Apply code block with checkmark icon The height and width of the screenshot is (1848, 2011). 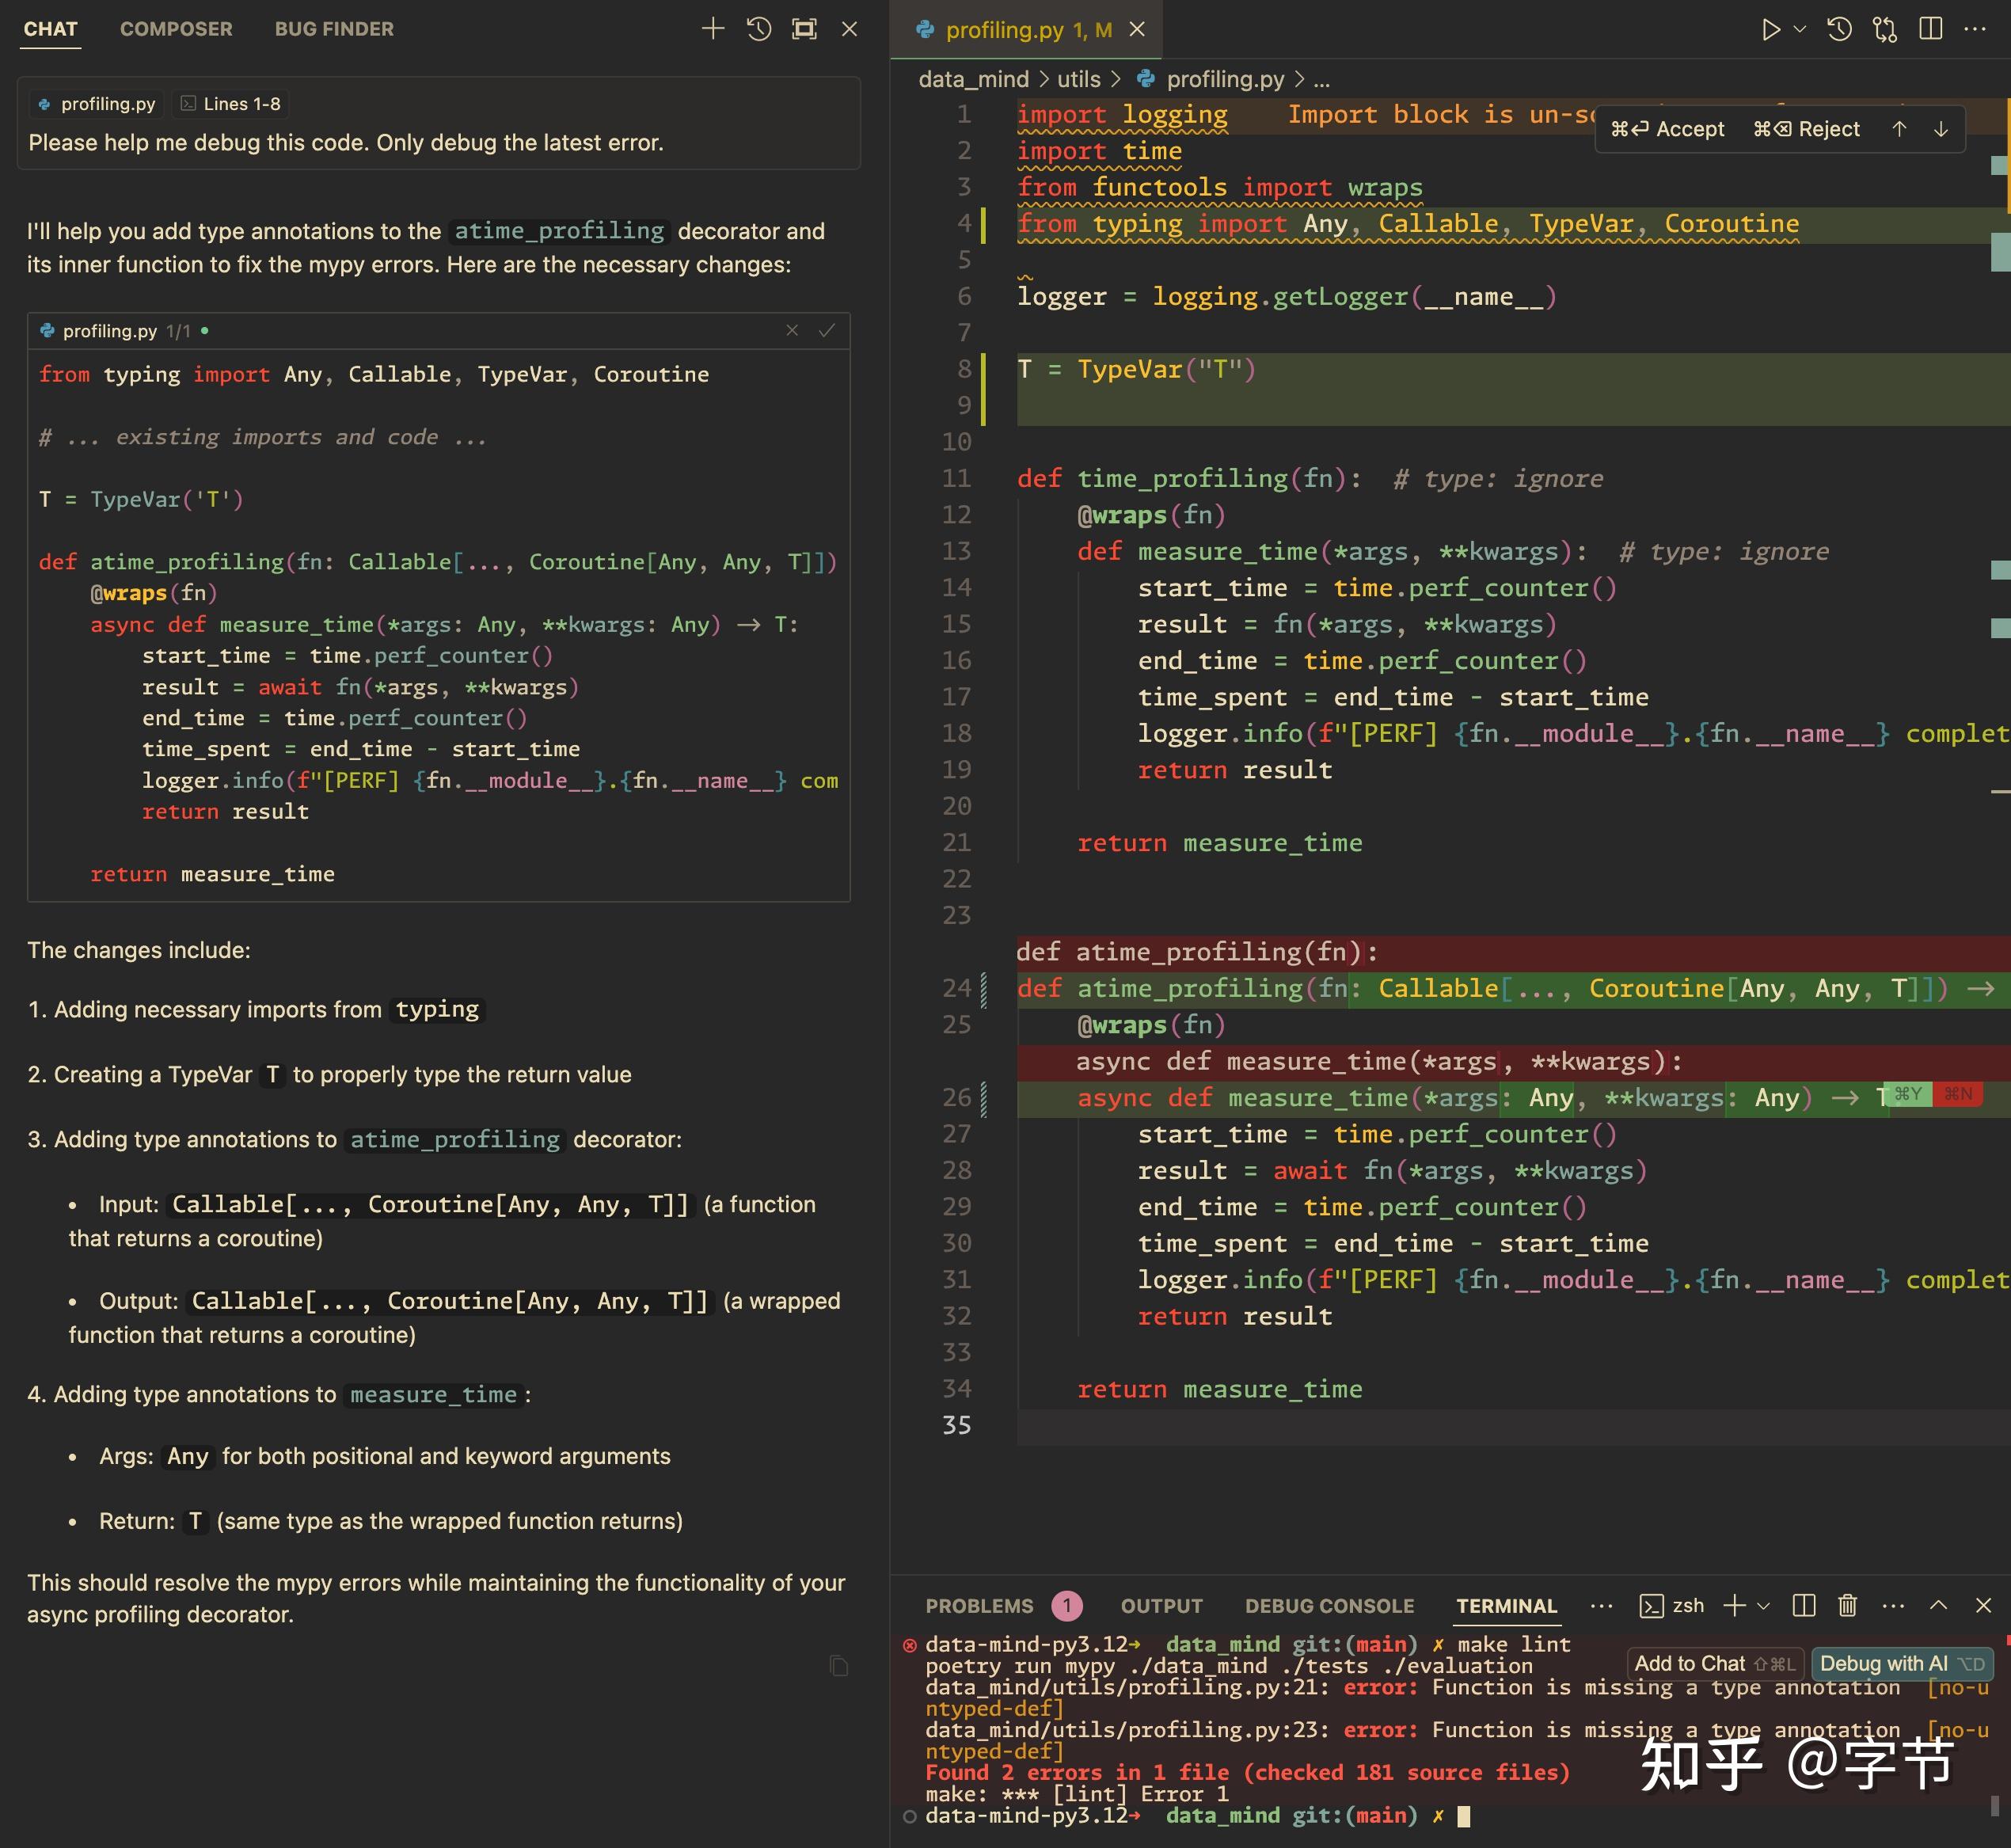pos(827,331)
